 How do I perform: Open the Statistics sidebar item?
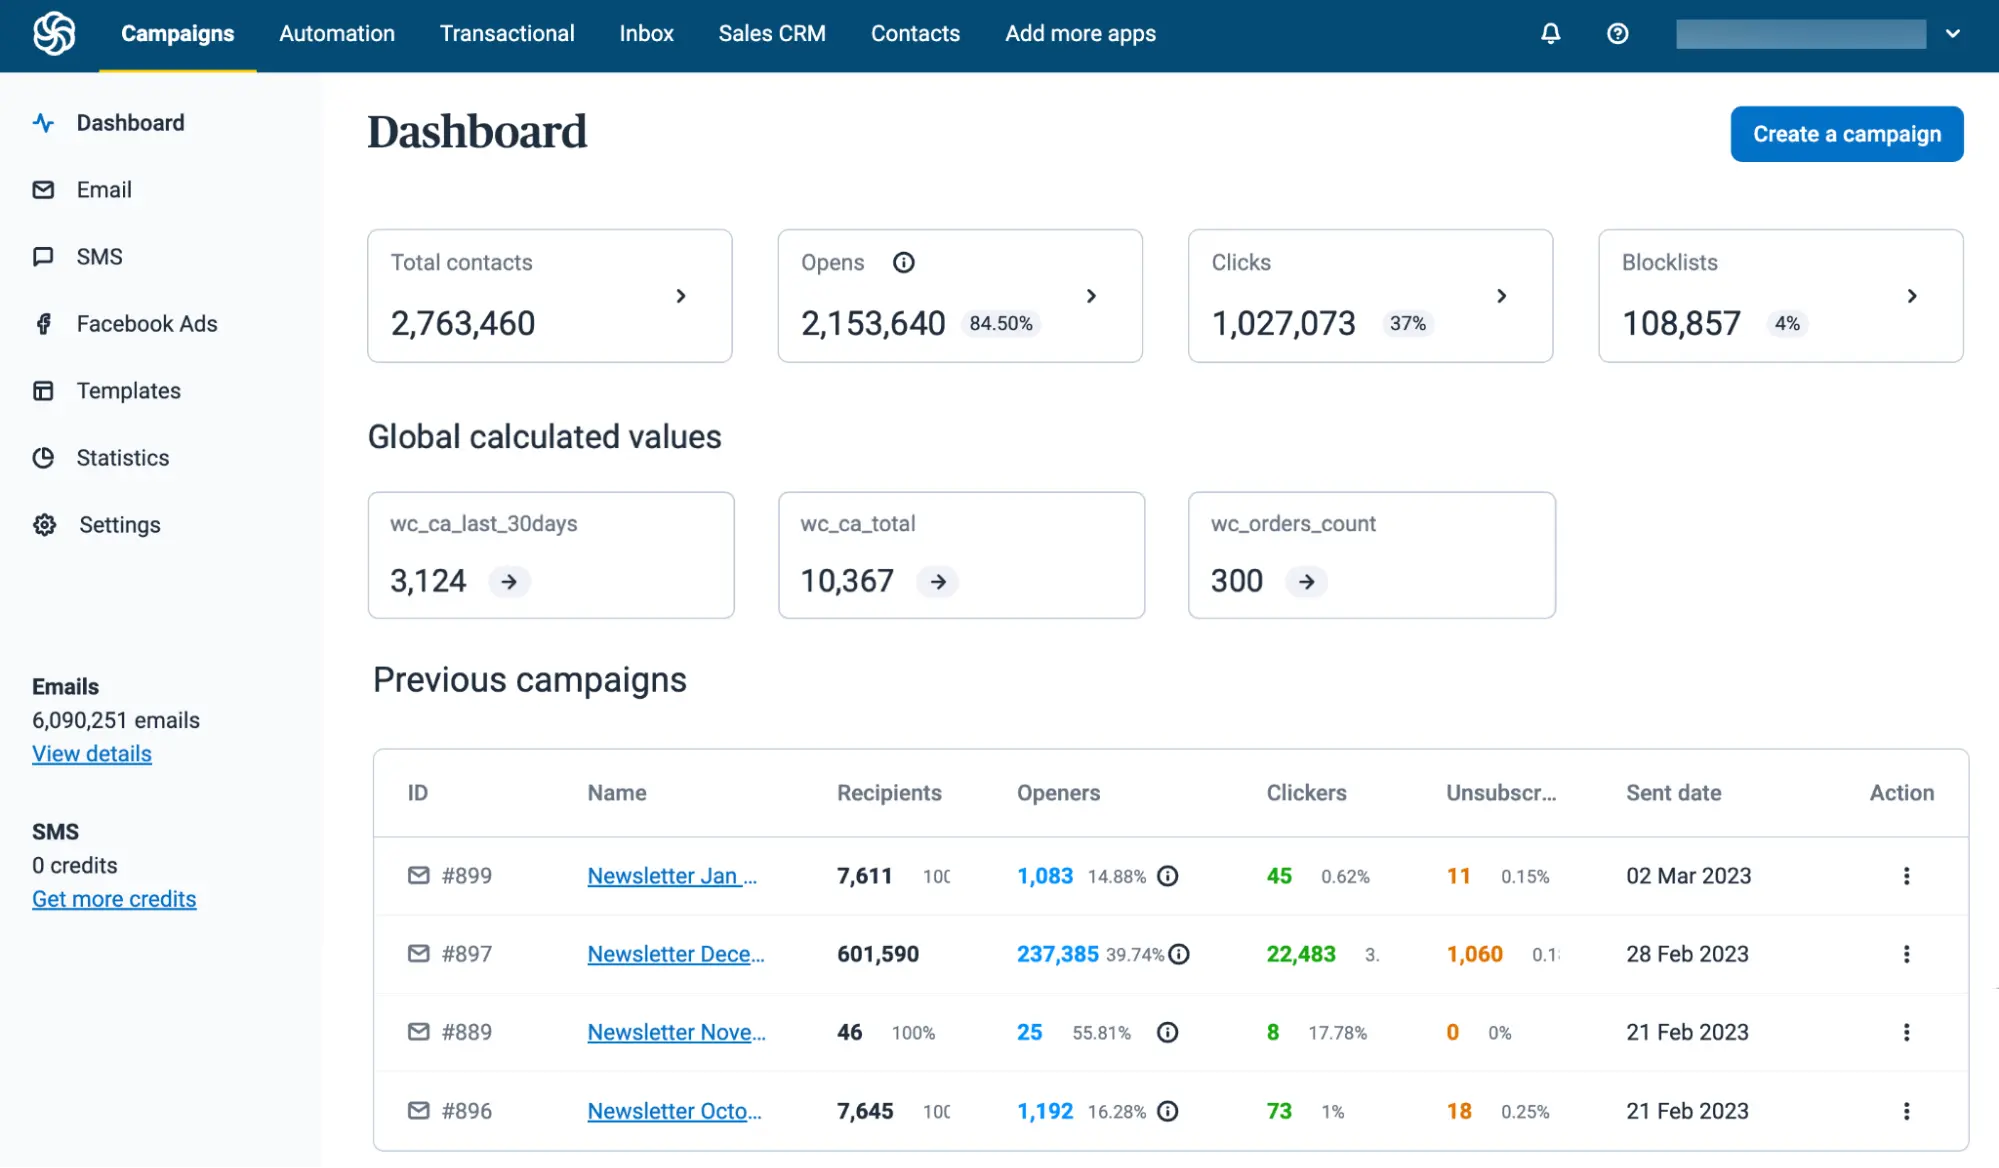(x=122, y=457)
